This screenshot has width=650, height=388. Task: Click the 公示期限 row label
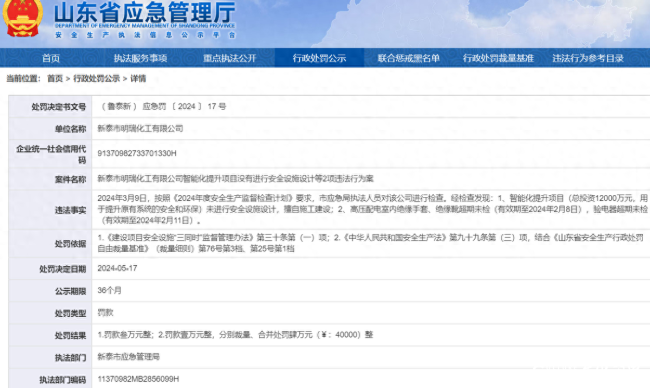(x=70, y=291)
